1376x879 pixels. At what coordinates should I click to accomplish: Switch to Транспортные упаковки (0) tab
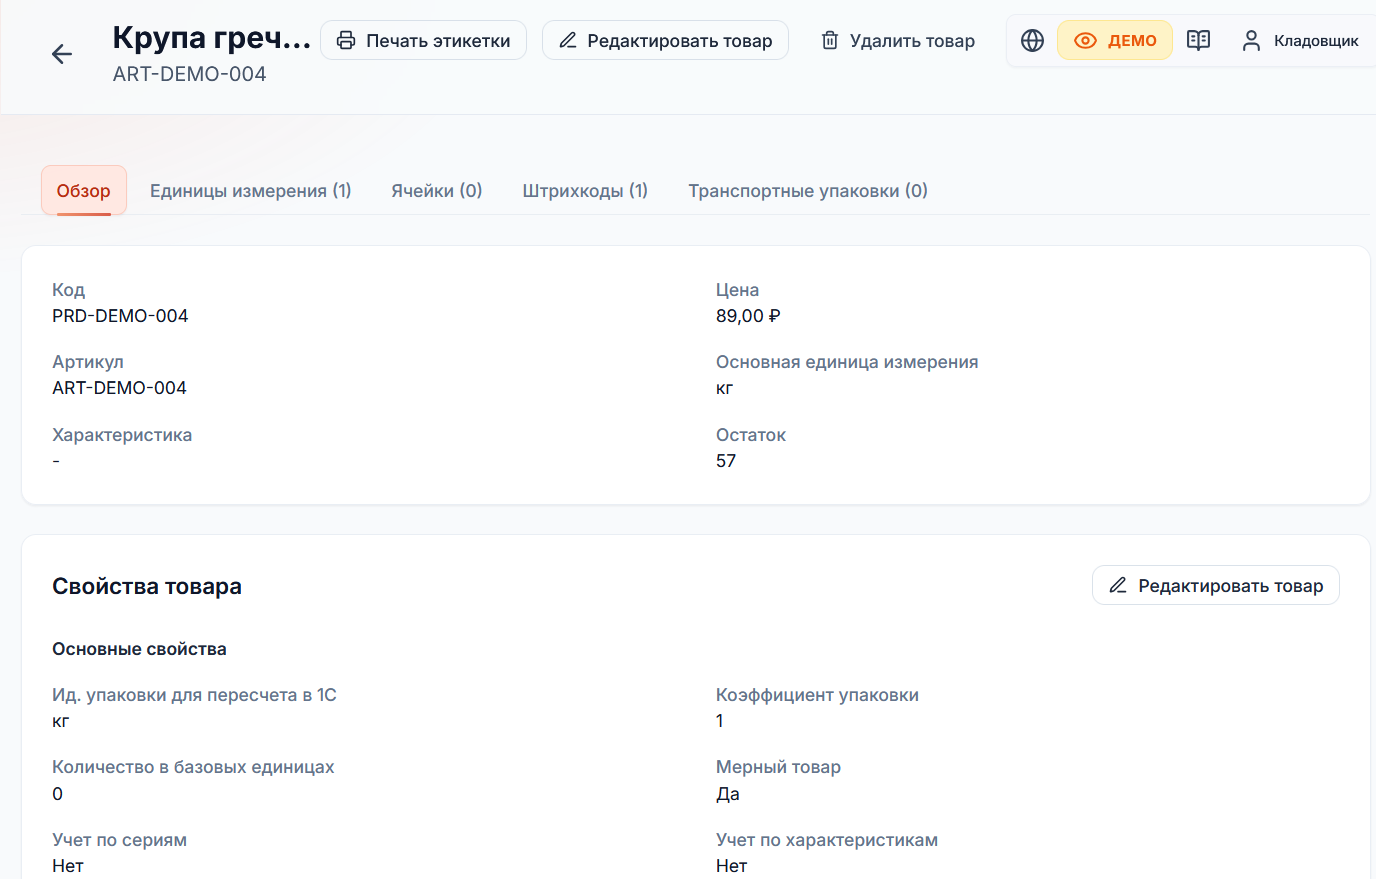(x=808, y=190)
